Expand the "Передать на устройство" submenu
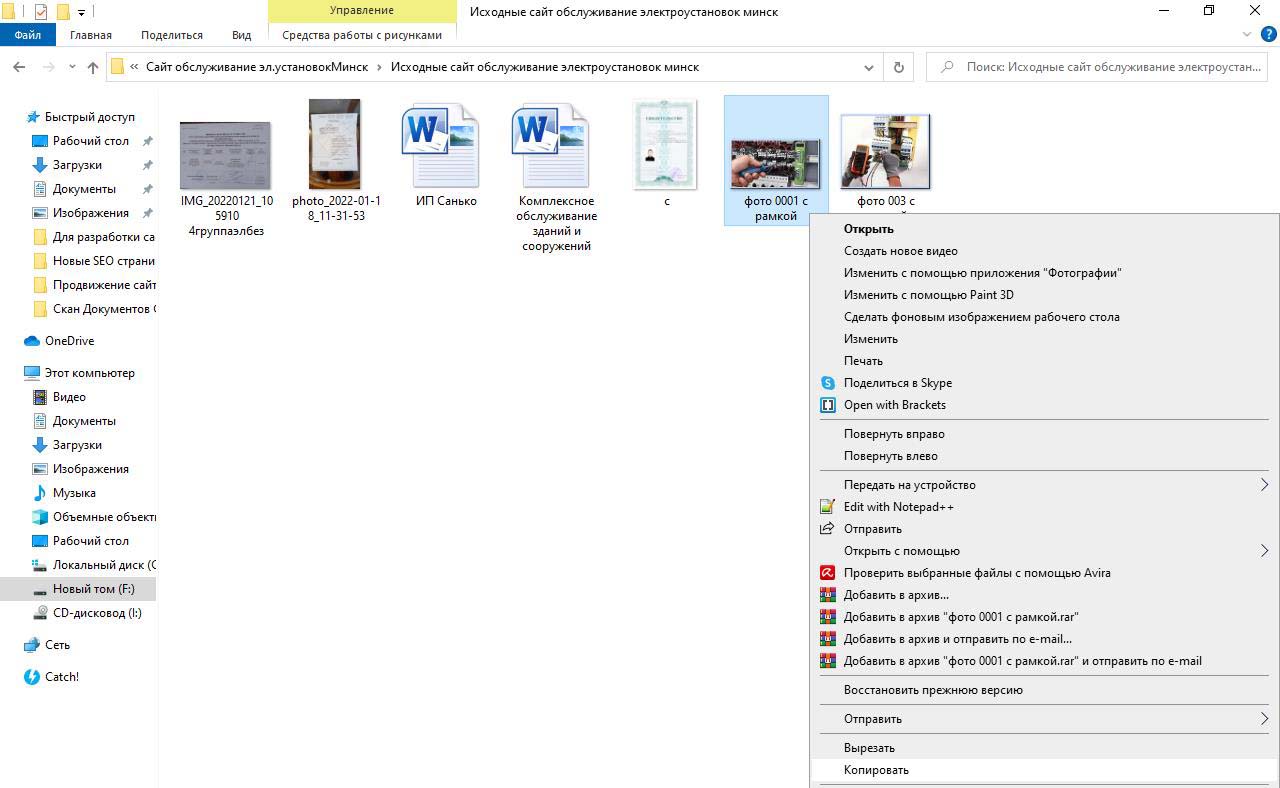 [x=1263, y=485]
